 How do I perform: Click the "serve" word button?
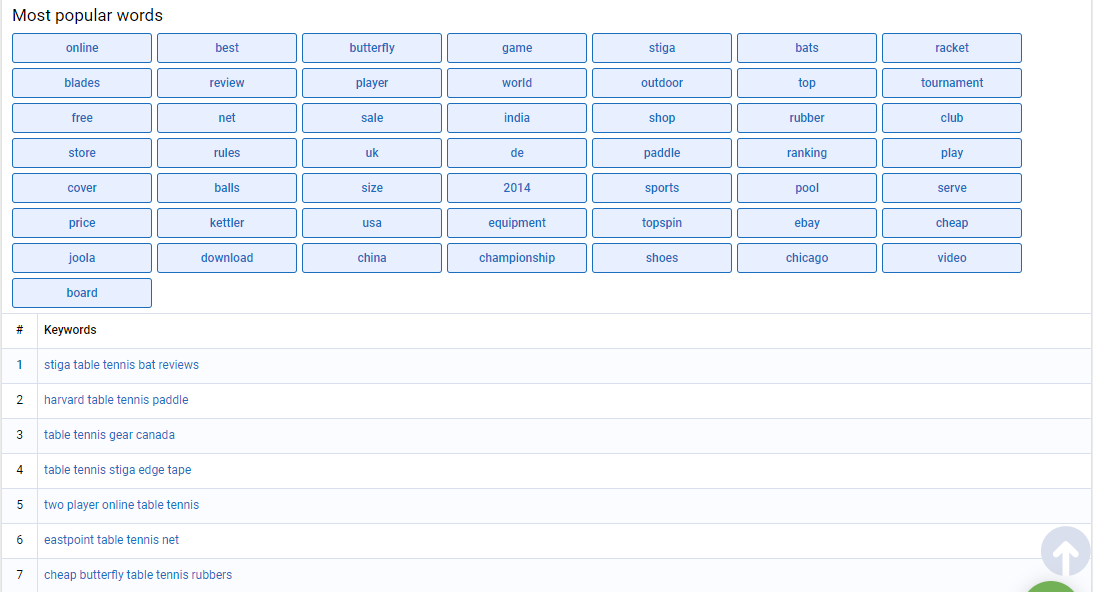(x=951, y=188)
